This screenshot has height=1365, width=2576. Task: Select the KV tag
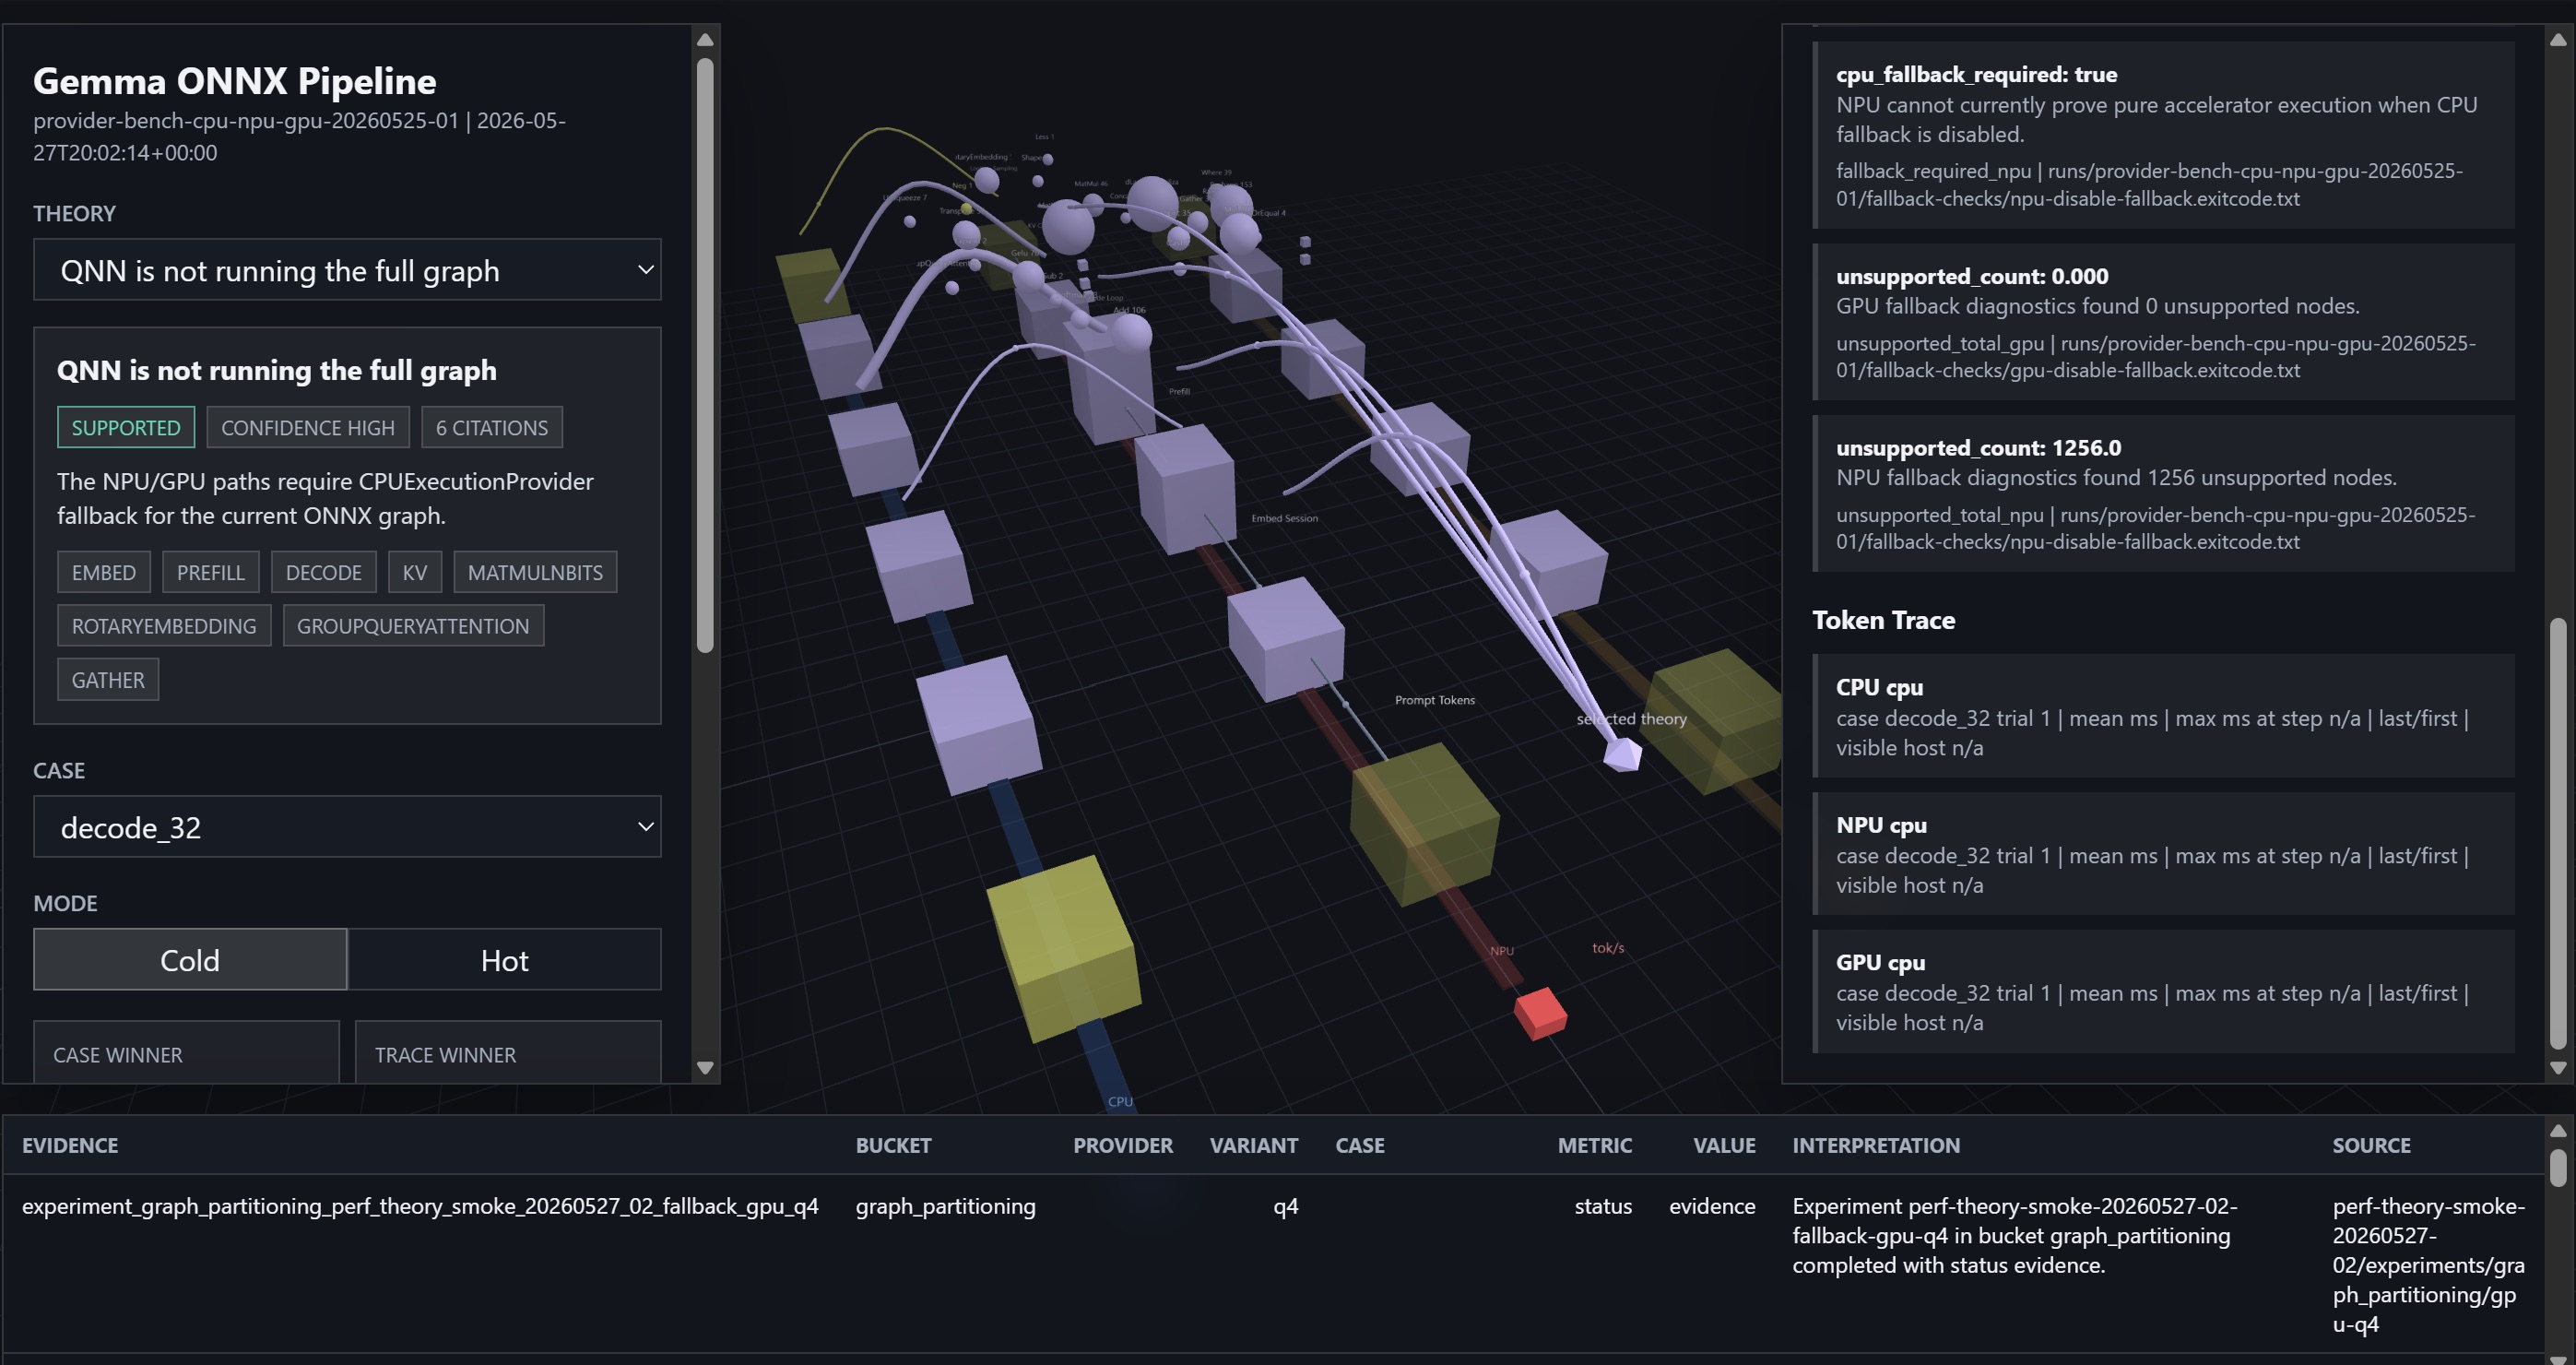(x=415, y=573)
